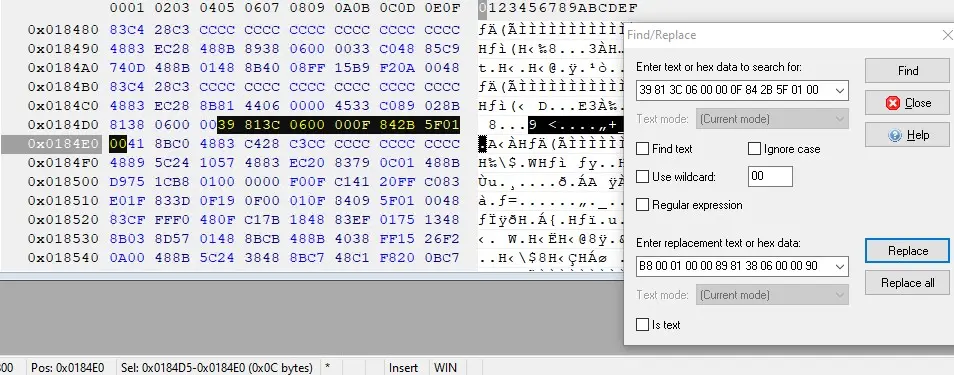Open the upper Text mode dropdown
Viewport: 954px width, 375px height.
pyautogui.click(x=772, y=119)
